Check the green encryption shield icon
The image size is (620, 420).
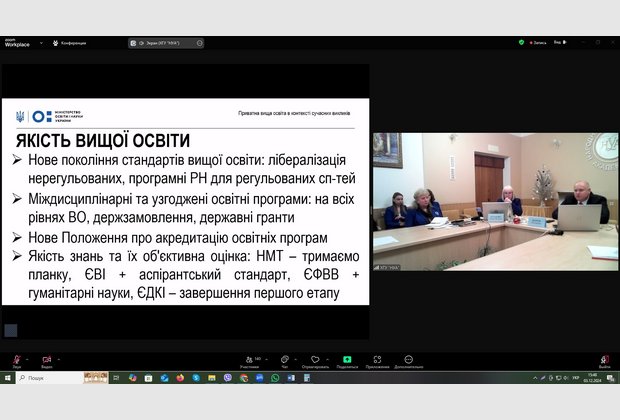tap(521, 42)
